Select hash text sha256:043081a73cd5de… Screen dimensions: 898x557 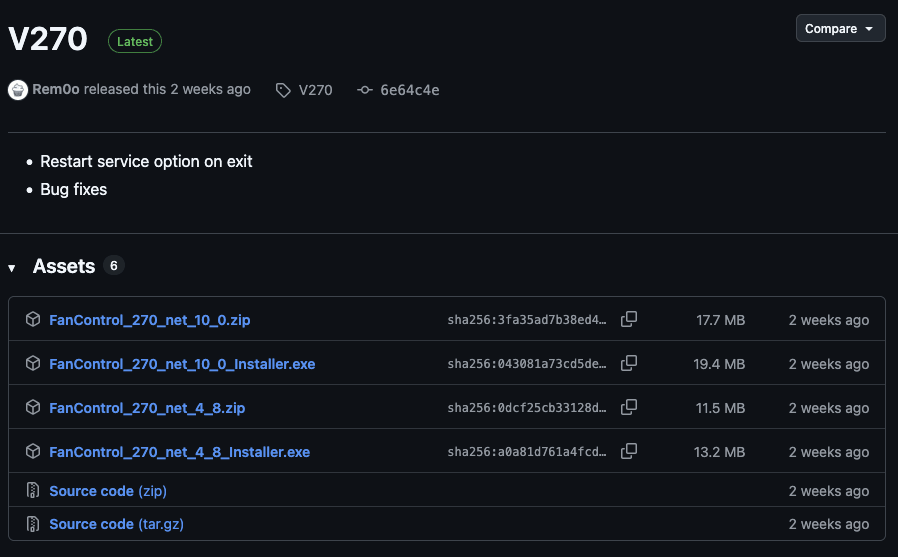[527, 364]
